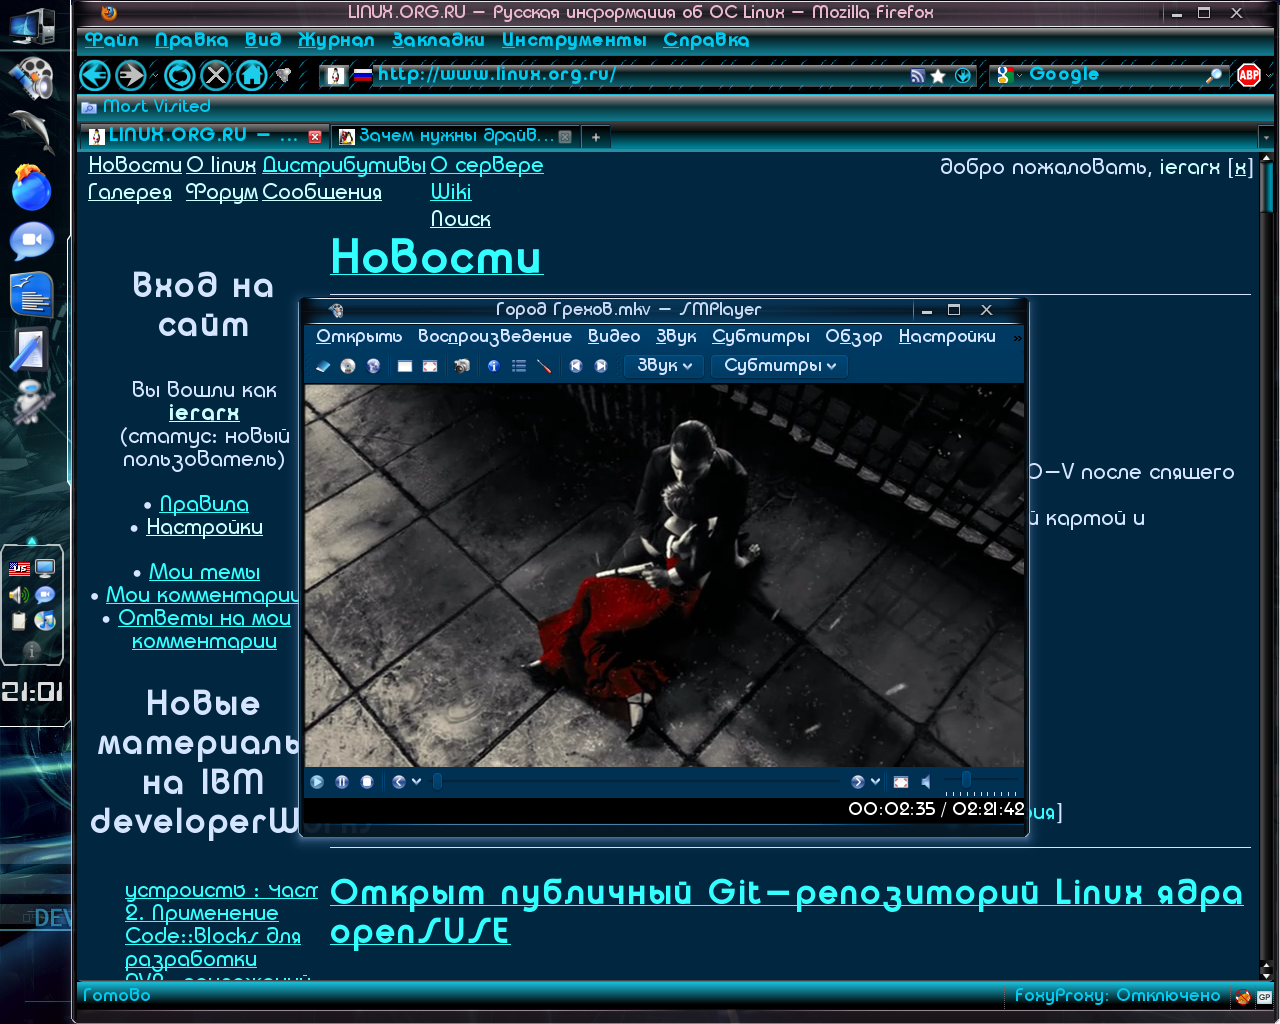Viewport: 1280px width, 1024px height.
Task: Take a screenshot with SMPlayer camera icon
Action: (461, 366)
